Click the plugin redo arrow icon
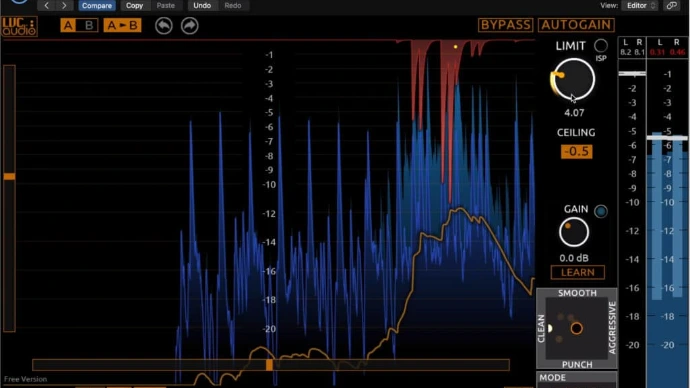Screen dimensions: 690x388 click(x=190, y=26)
